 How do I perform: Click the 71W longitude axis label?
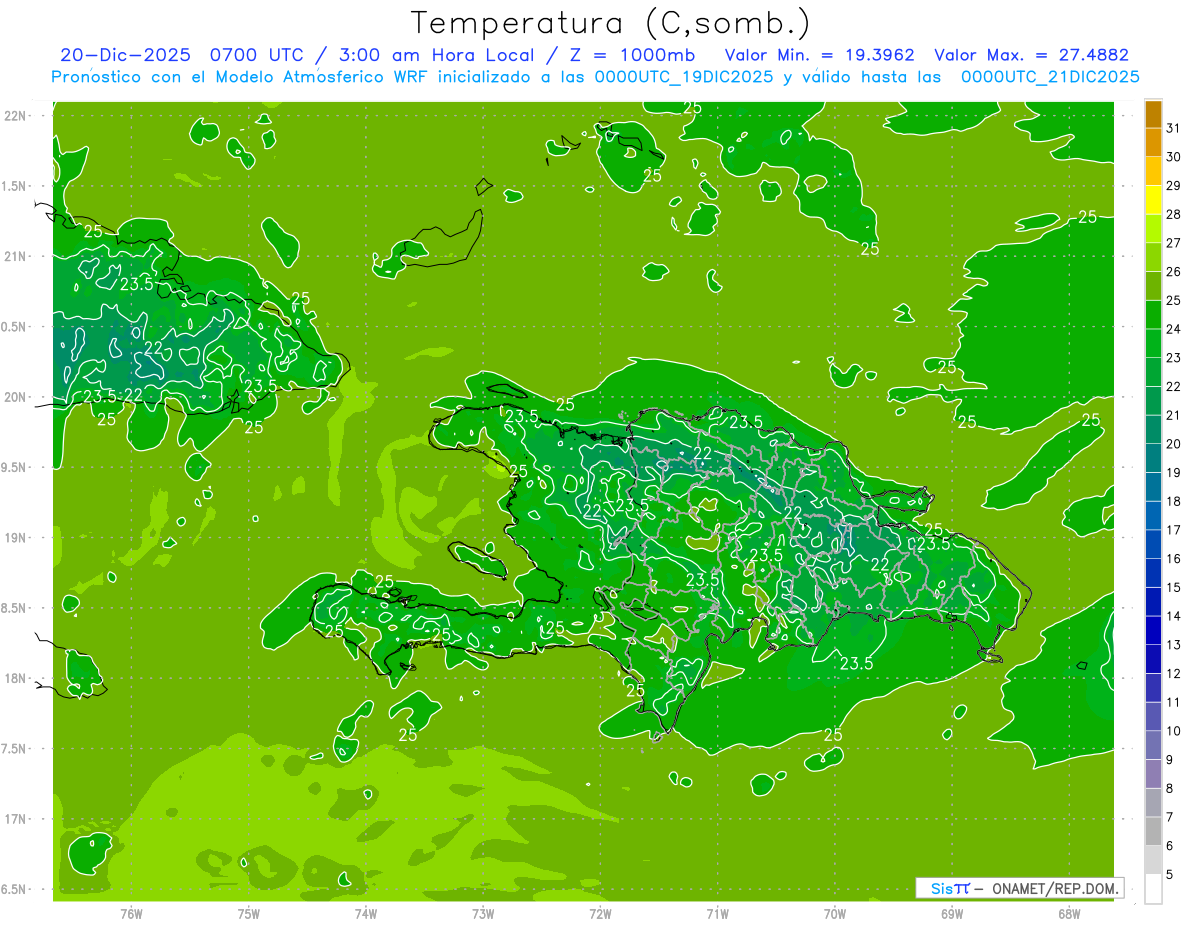click(x=717, y=913)
